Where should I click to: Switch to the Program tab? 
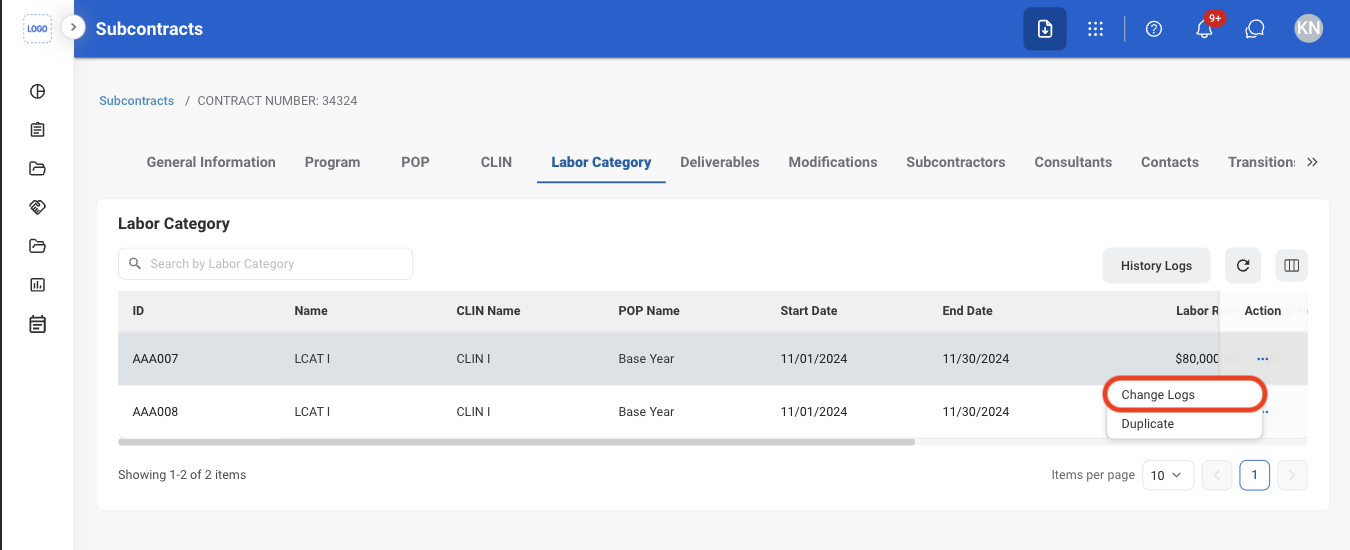click(332, 162)
